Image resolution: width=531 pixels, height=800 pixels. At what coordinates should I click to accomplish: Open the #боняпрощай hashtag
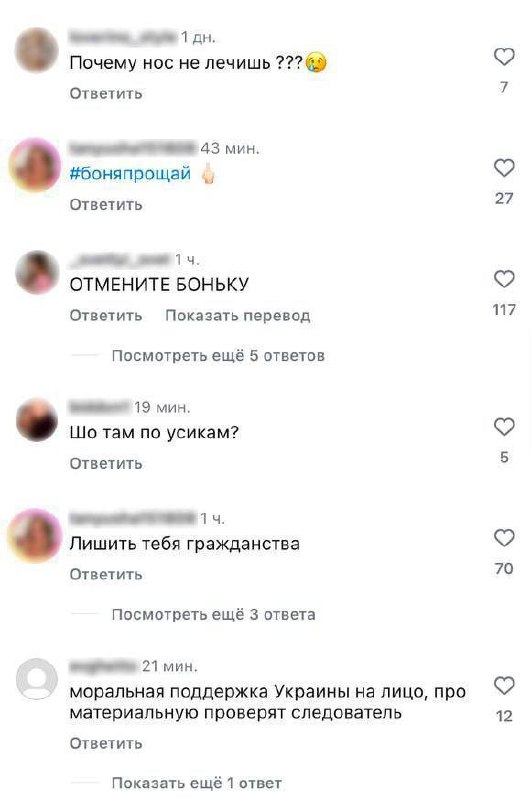130,173
